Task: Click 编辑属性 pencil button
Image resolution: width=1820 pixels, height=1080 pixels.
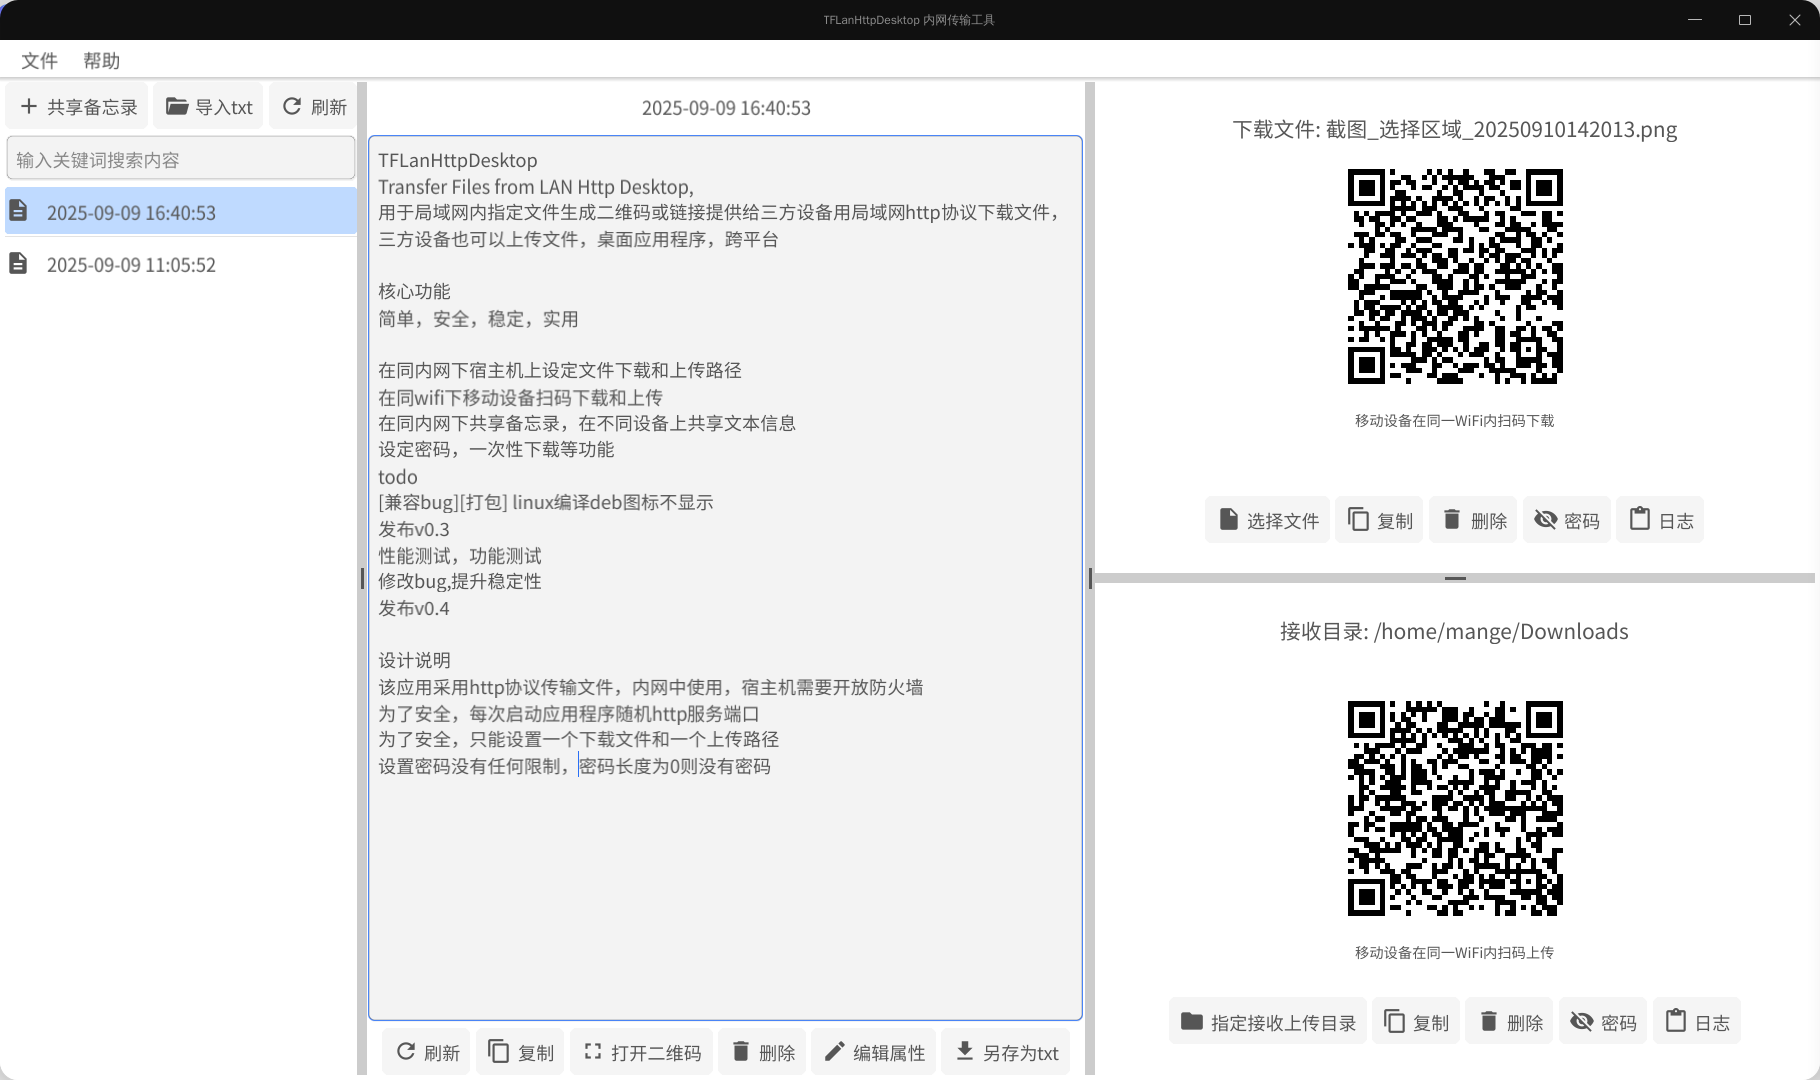Action: [x=873, y=1052]
